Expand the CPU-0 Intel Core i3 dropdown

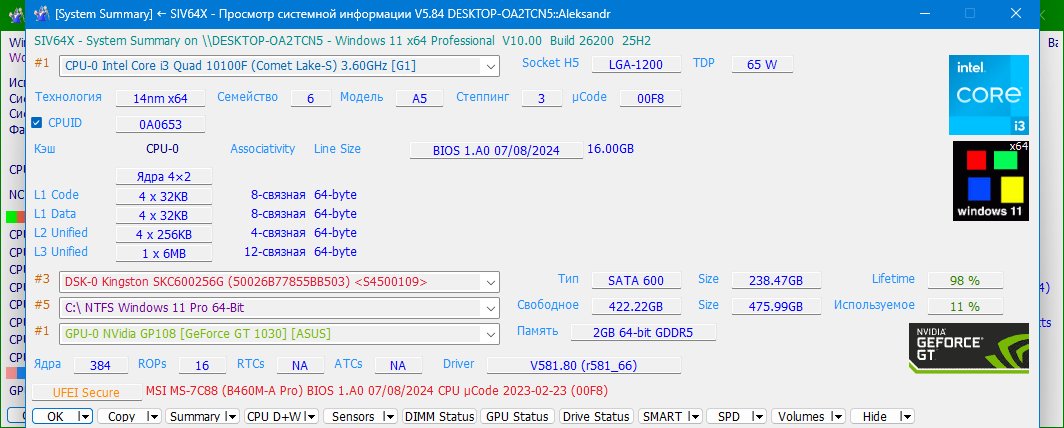point(490,66)
